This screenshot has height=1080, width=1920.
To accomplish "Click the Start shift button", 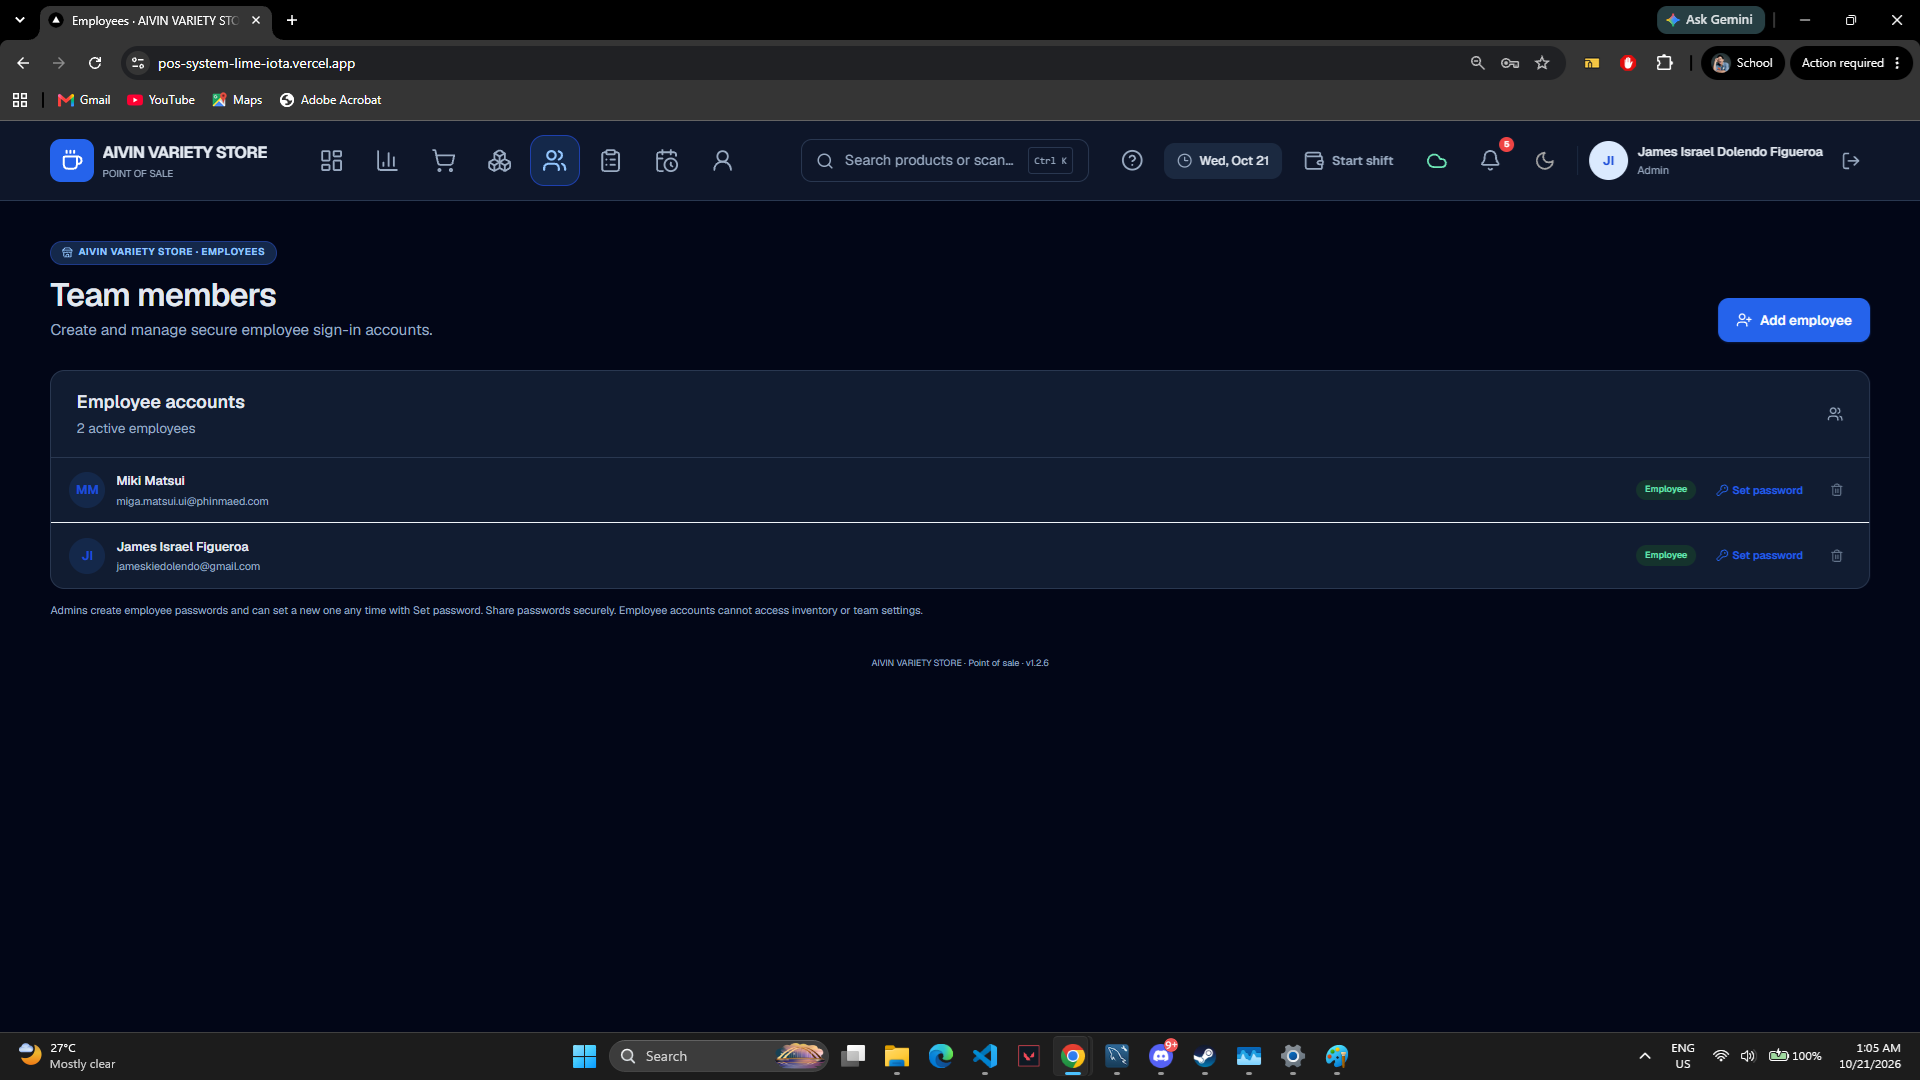I will [x=1349, y=161].
